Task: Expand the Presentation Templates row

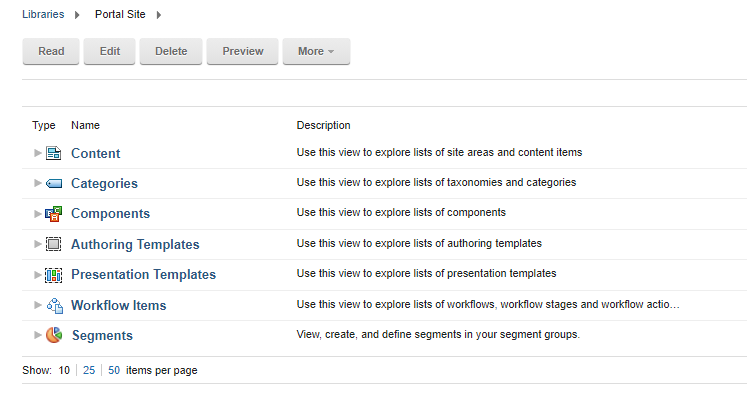Action: 38,274
